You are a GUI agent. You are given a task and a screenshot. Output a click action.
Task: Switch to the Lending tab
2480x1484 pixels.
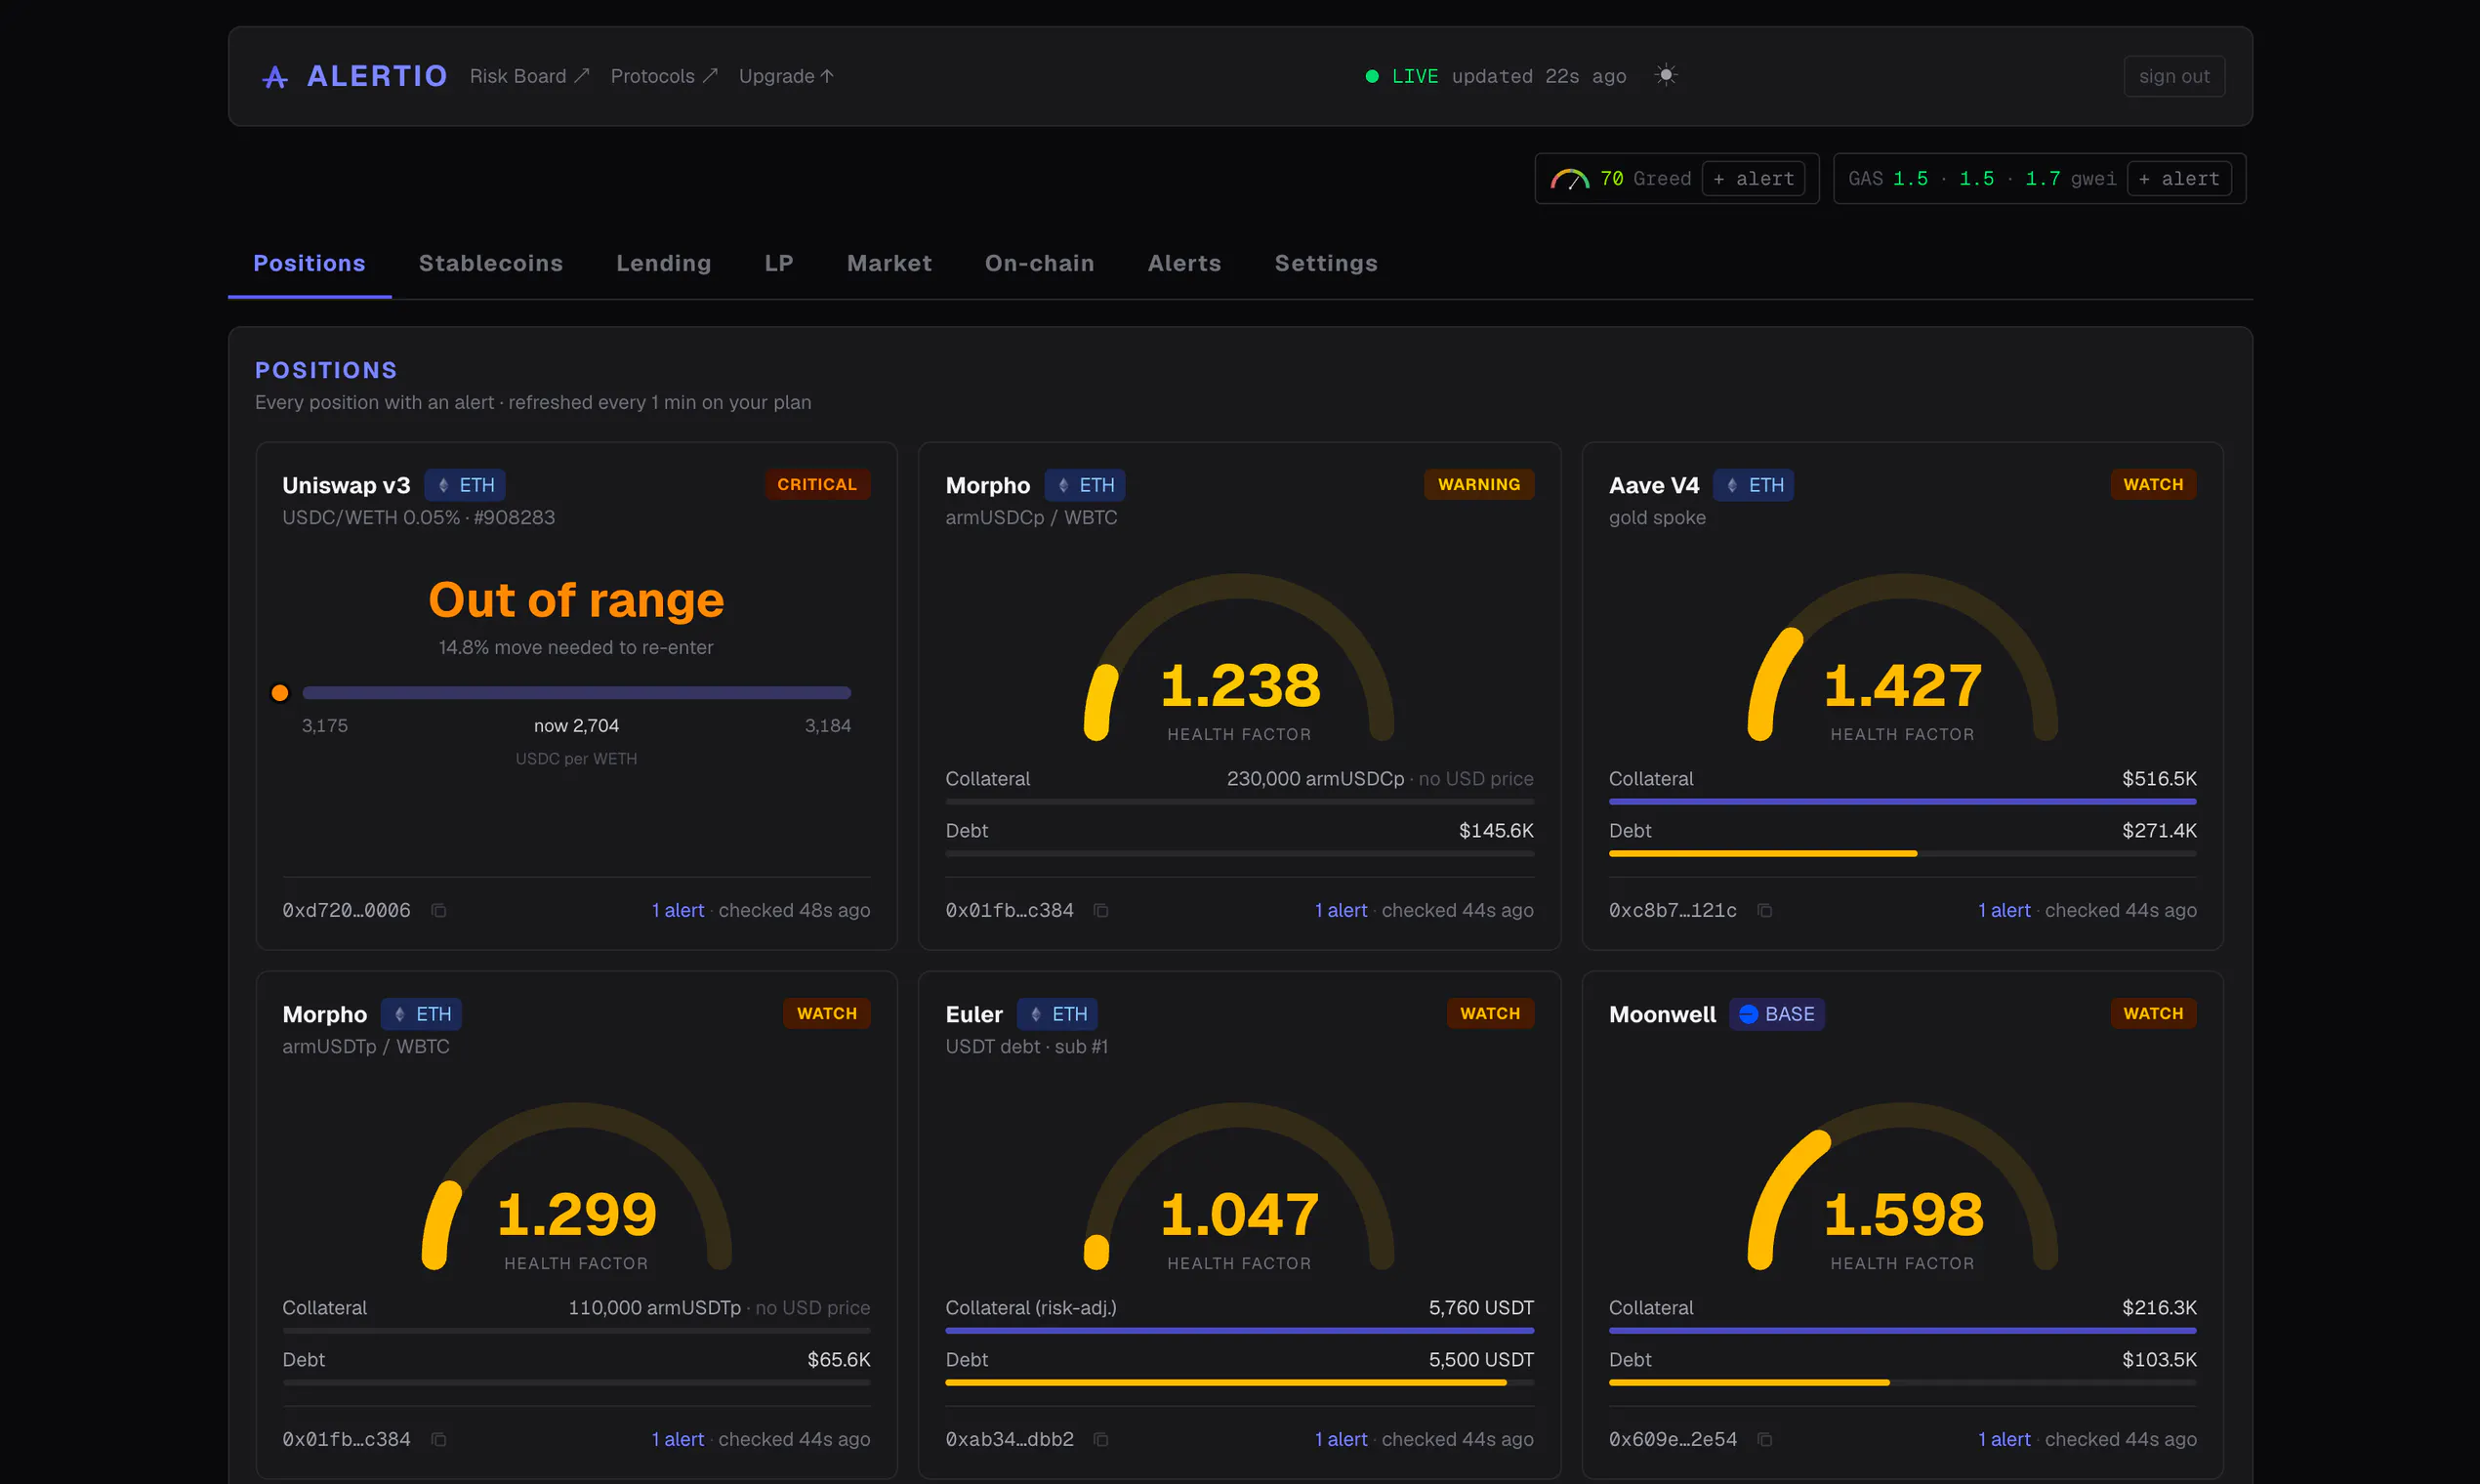click(x=664, y=263)
